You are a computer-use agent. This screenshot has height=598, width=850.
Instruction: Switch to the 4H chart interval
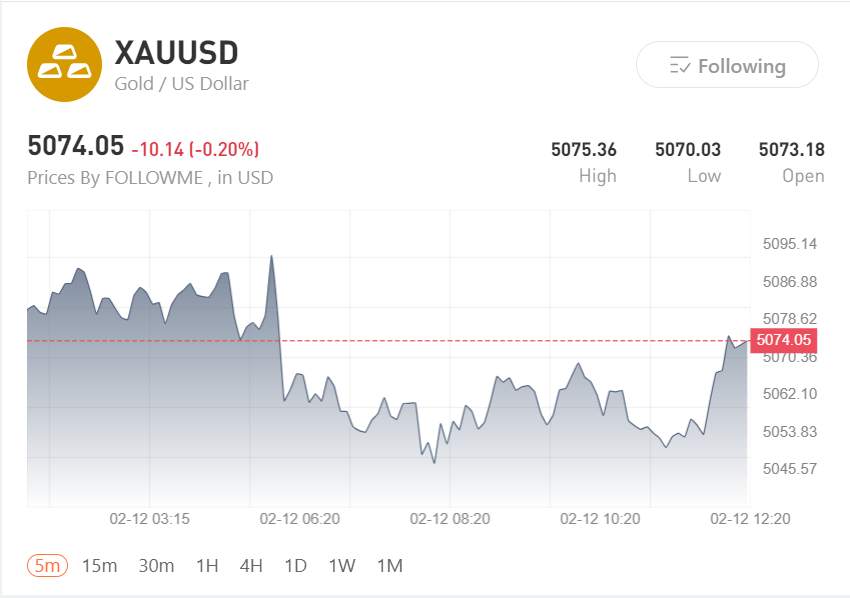click(250, 565)
